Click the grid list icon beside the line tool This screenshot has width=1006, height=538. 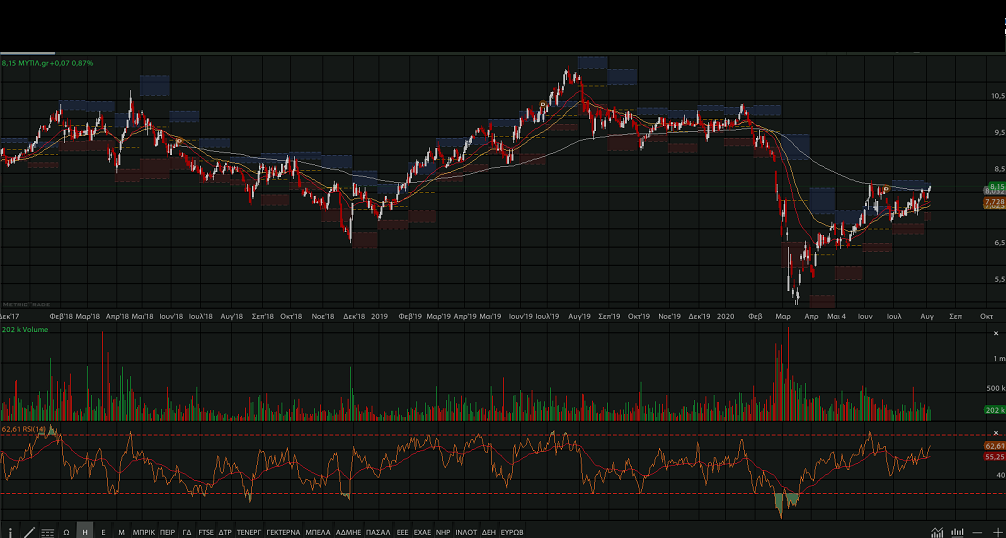pyautogui.click(x=47, y=531)
